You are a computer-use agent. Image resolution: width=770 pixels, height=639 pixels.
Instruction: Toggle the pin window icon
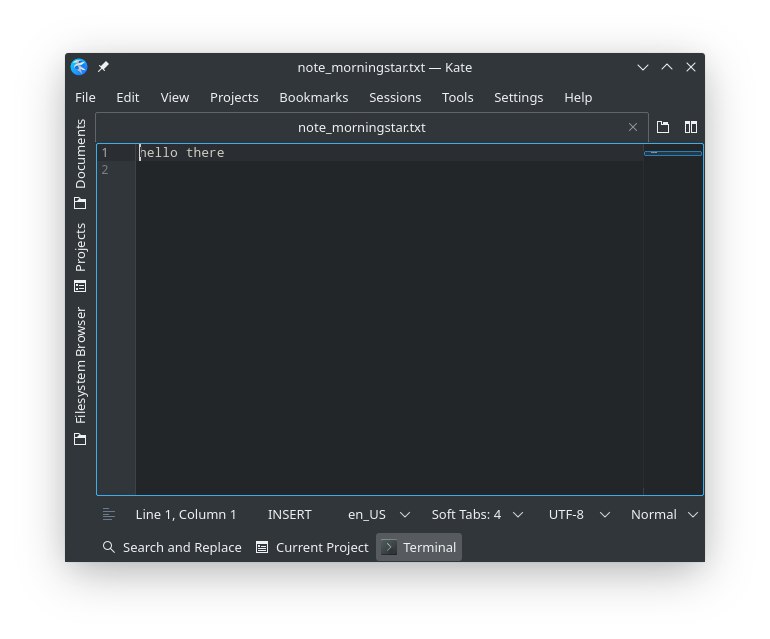pyautogui.click(x=103, y=67)
